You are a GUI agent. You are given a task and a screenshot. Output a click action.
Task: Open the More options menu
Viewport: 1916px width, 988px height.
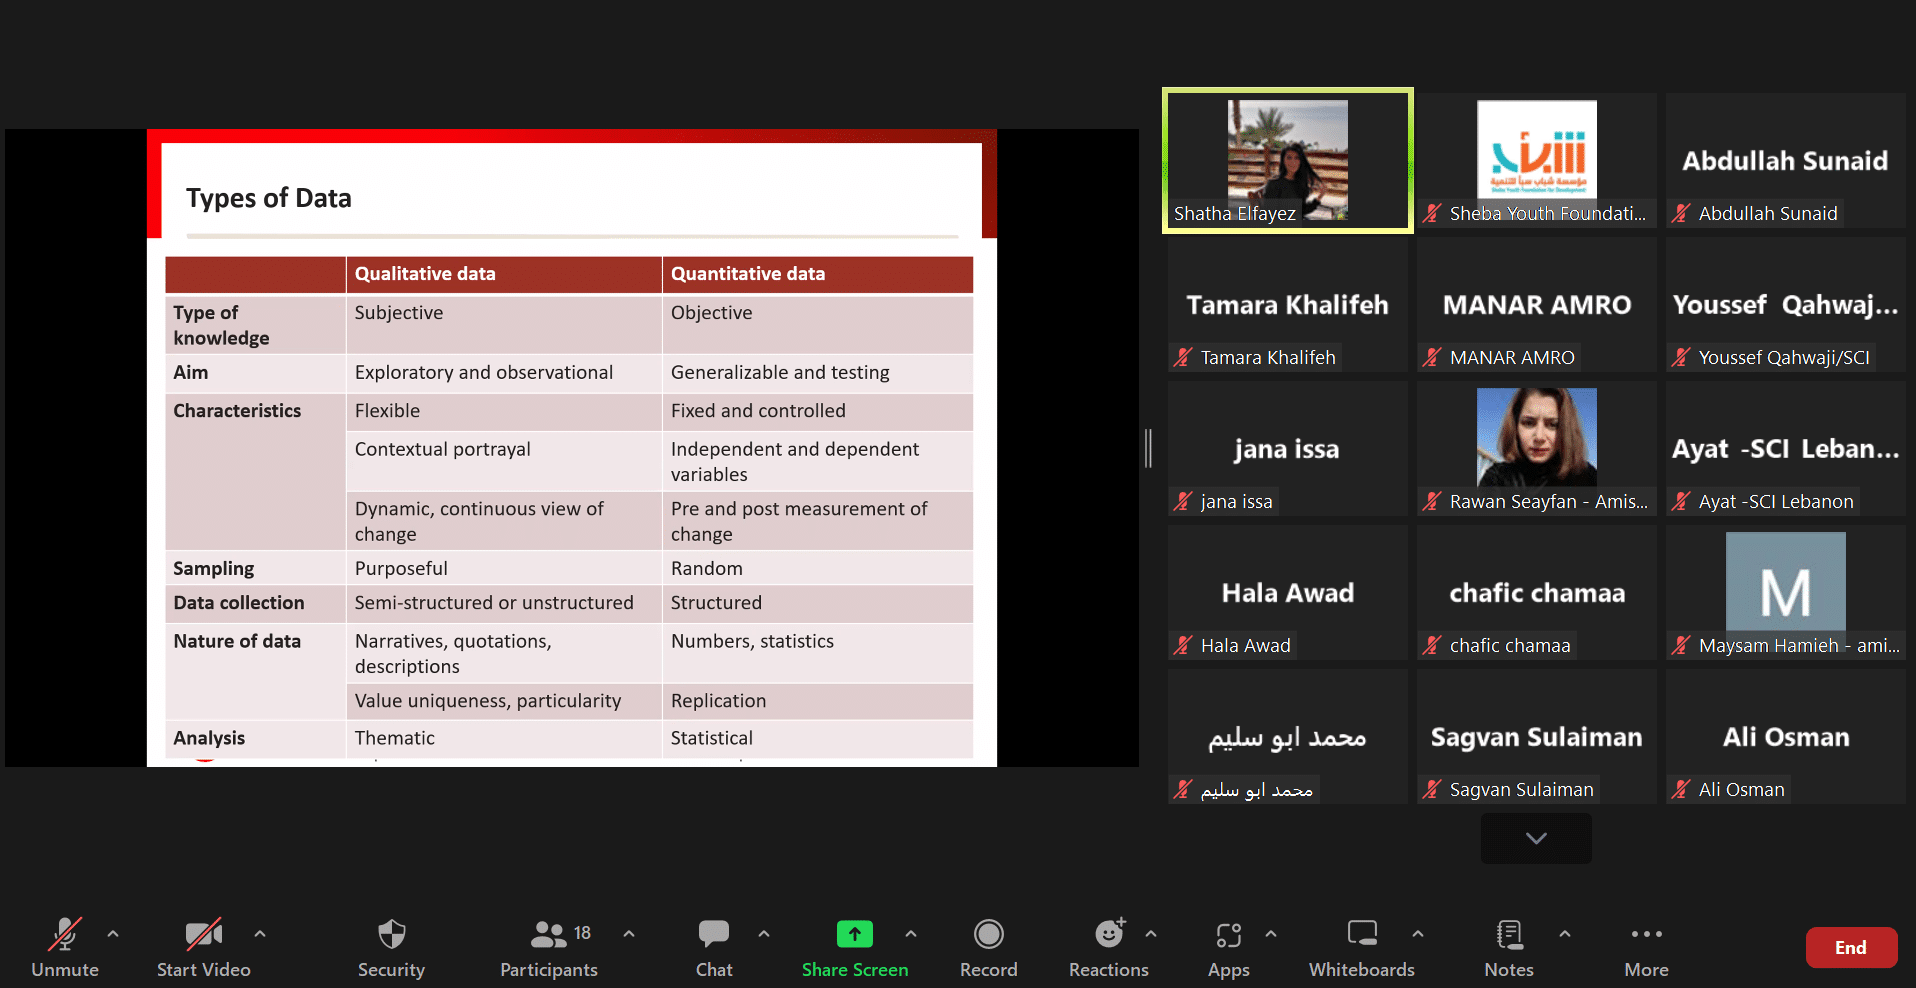coord(1646,948)
